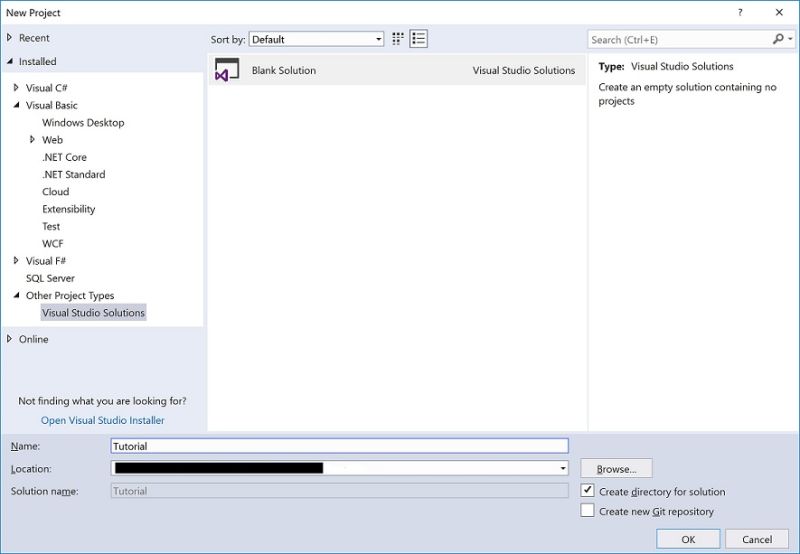Image resolution: width=800 pixels, height=554 pixels.
Task: Click the Other Project Types label
Action: [x=70, y=295]
